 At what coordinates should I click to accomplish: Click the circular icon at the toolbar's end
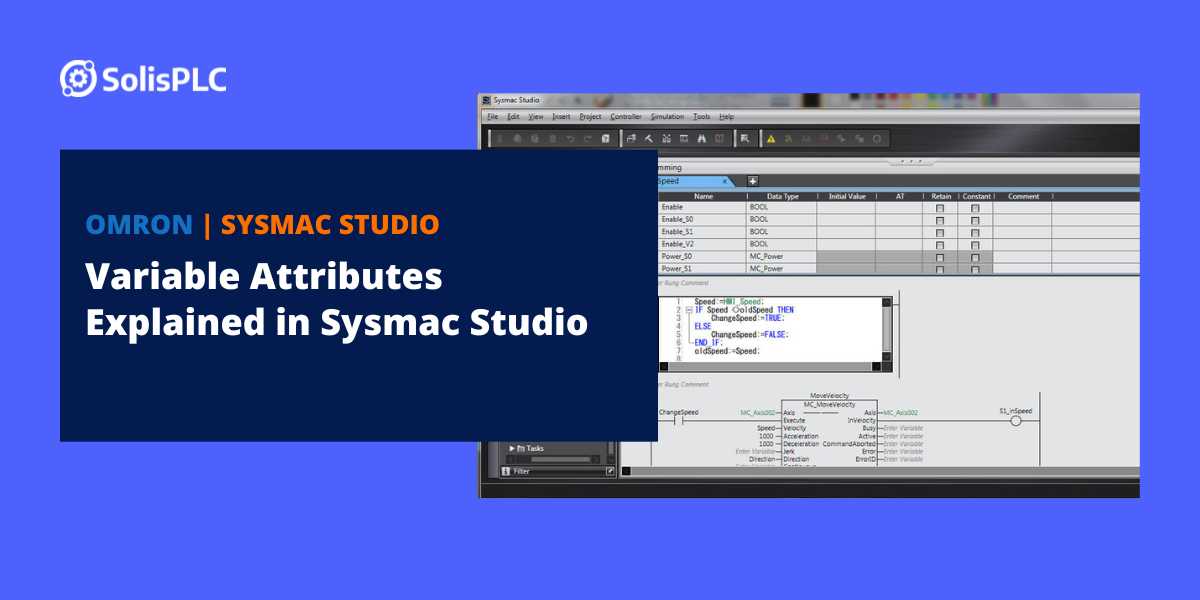point(877,139)
